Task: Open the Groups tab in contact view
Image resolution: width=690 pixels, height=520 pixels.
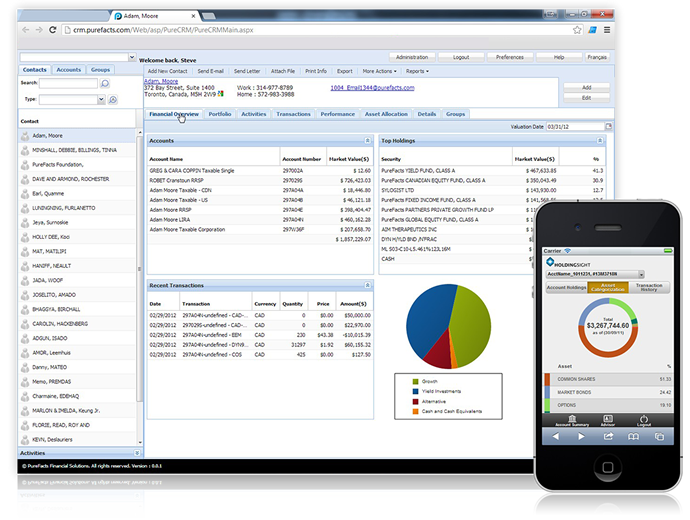Action: [x=455, y=114]
